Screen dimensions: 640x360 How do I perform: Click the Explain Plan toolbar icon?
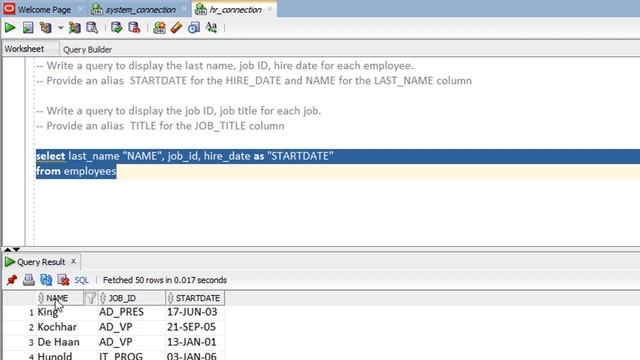point(45,28)
